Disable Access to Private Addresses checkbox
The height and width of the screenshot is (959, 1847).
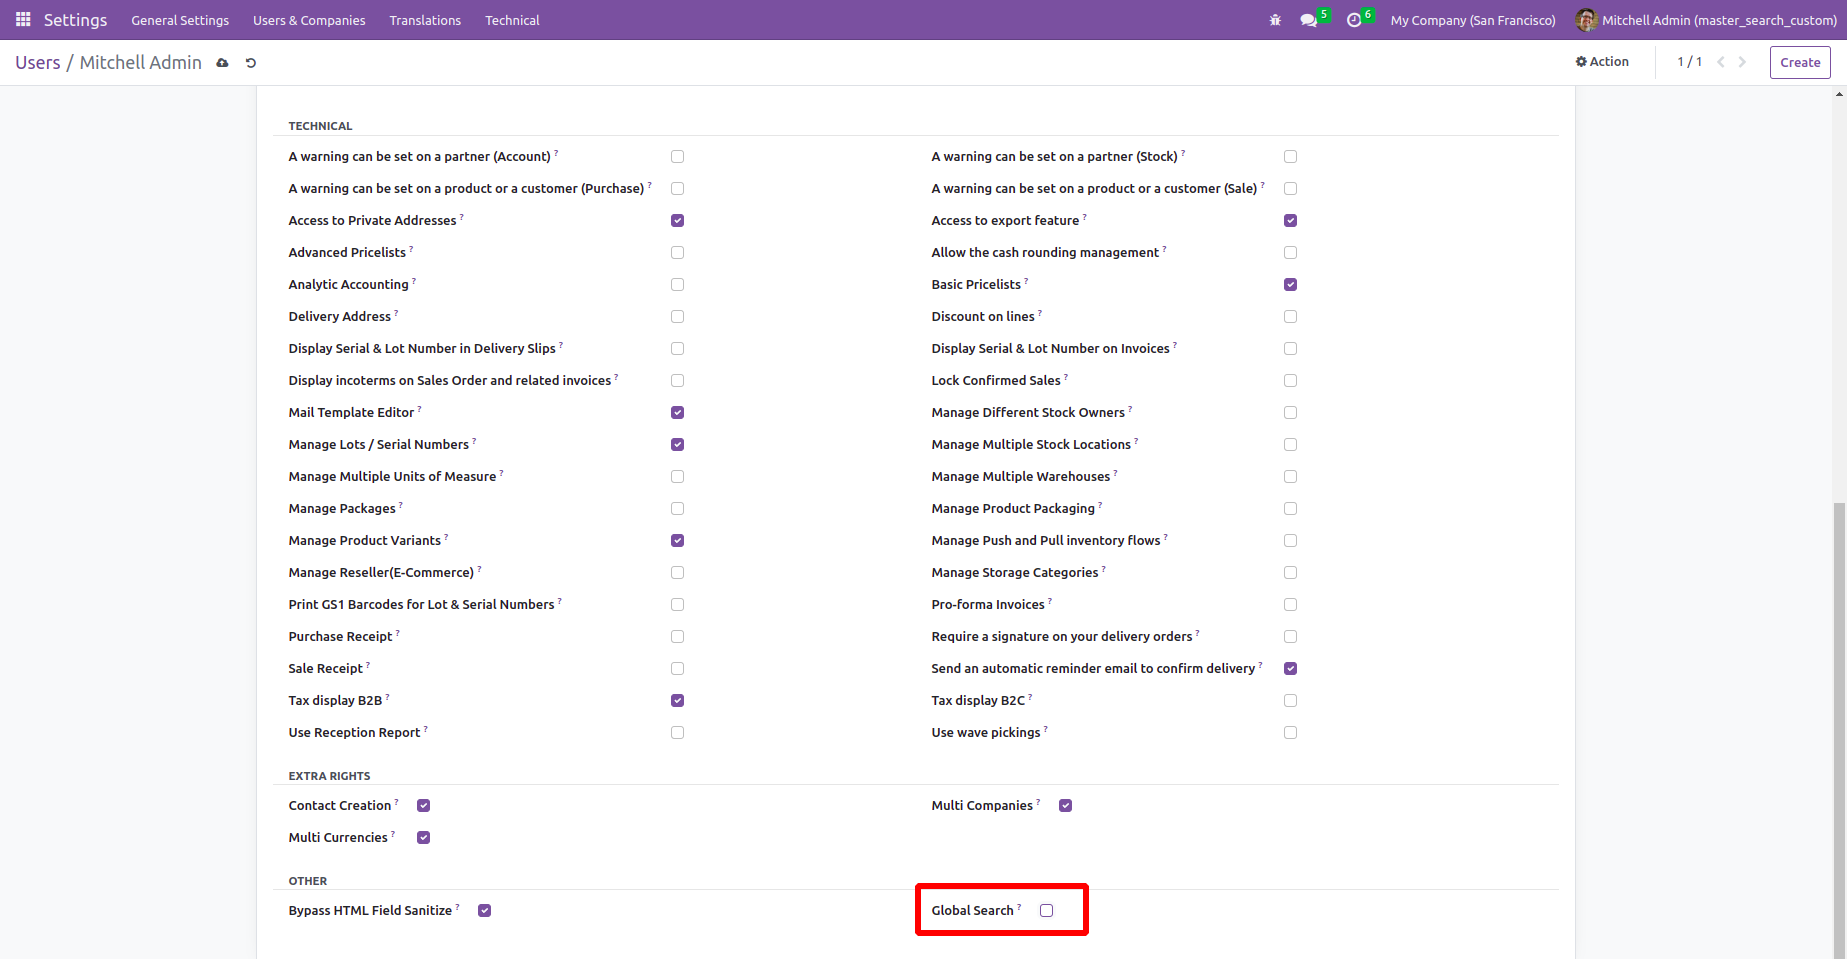pos(677,220)
